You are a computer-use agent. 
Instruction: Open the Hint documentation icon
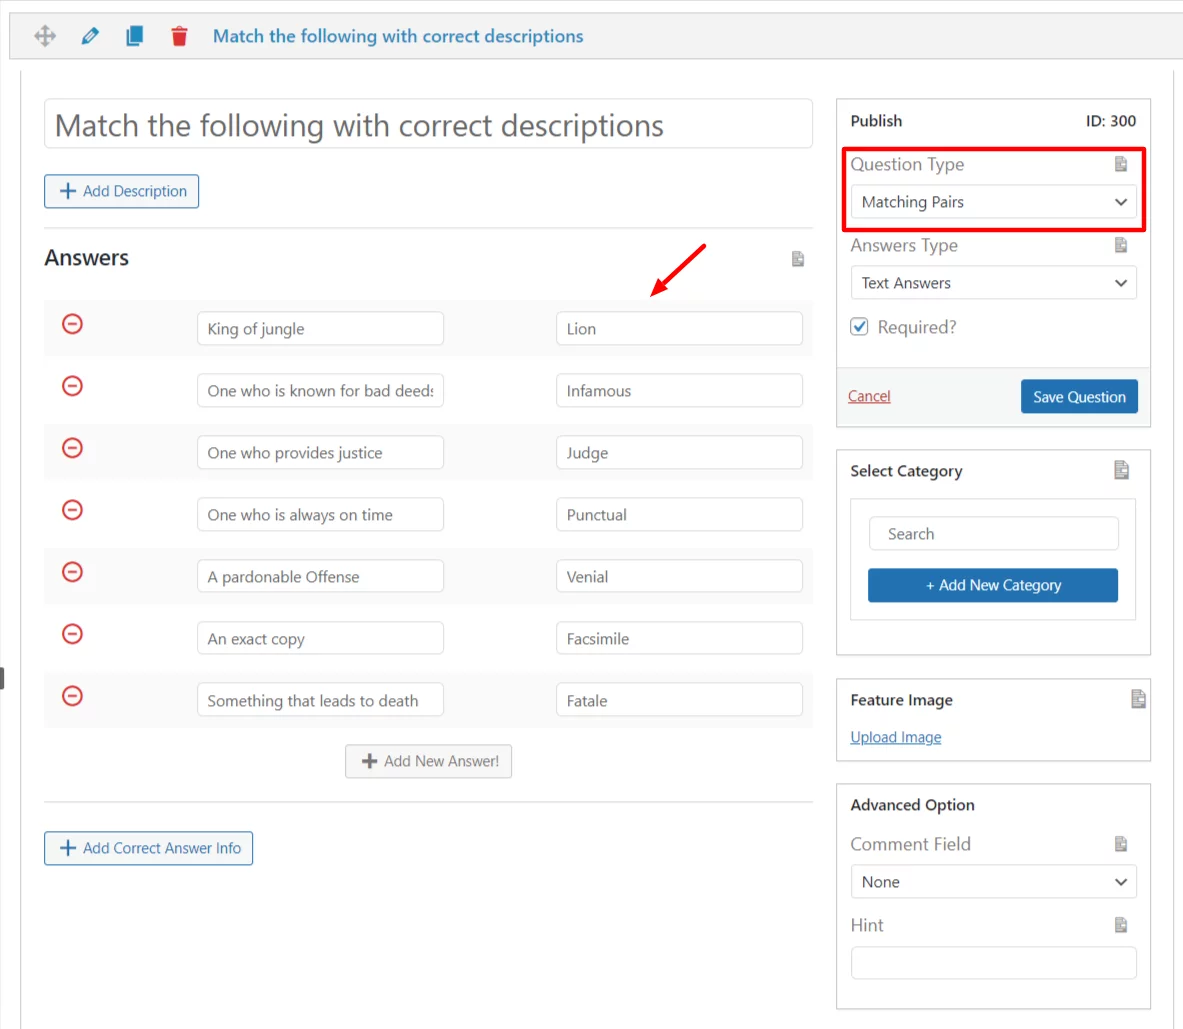[1120, 924]
